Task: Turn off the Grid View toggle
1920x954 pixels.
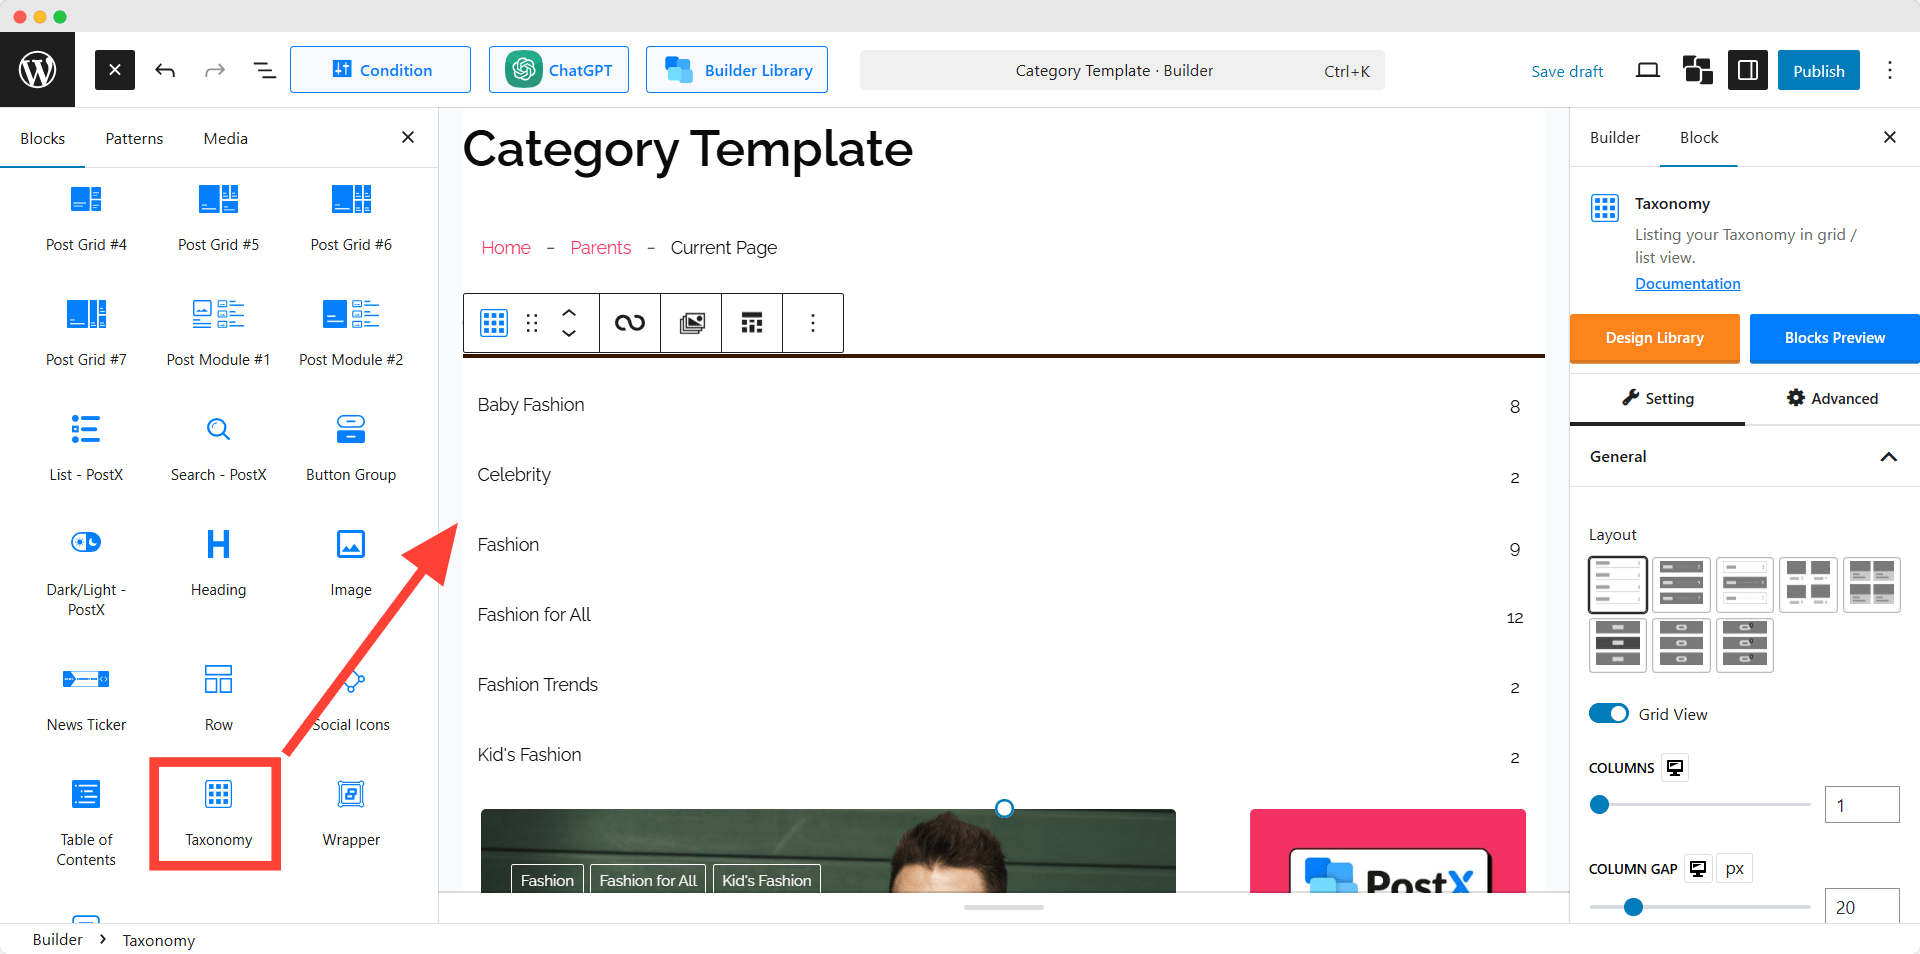Action: [x=1609, y=714]
